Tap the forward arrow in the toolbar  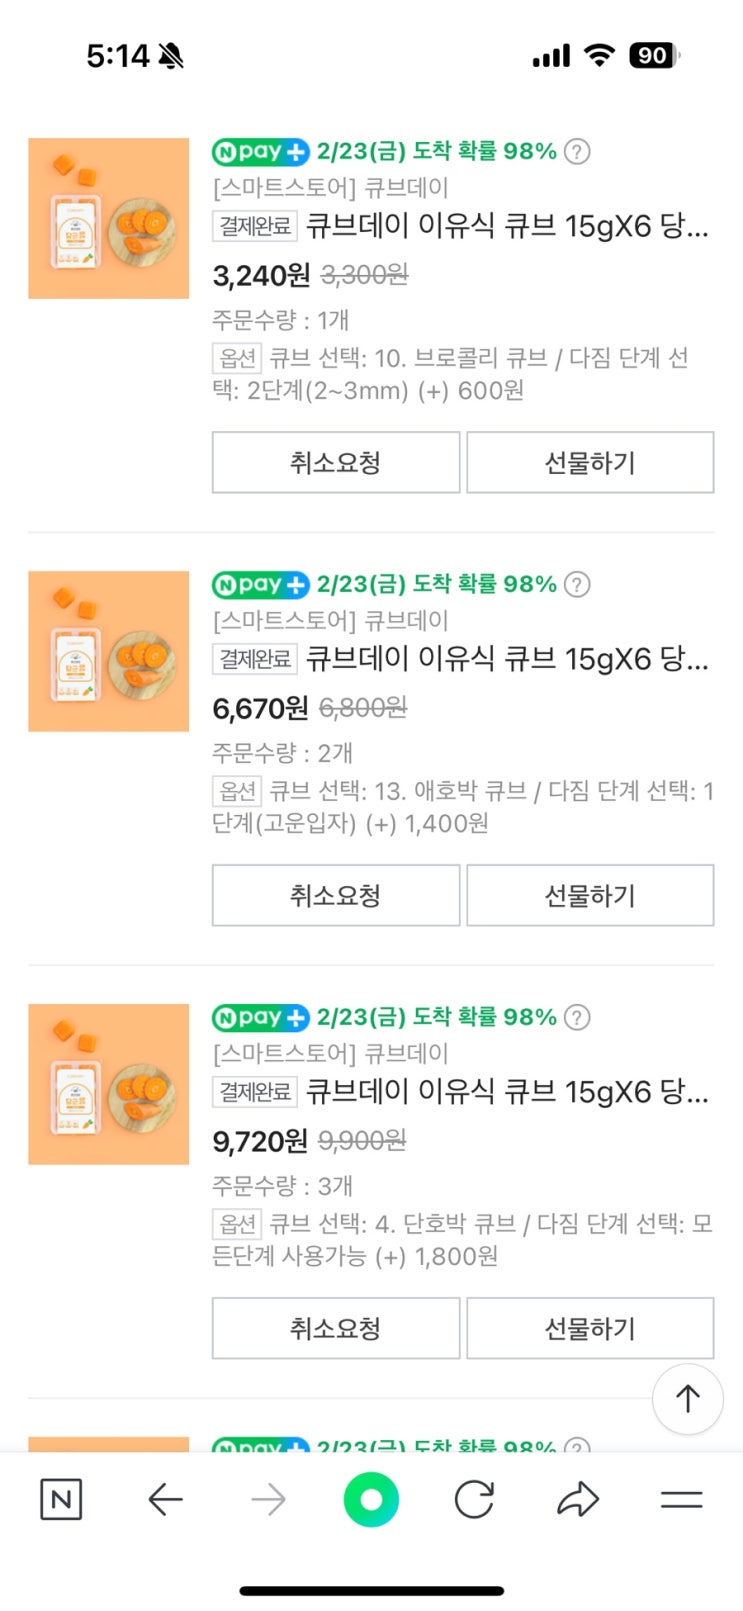point(268,1499)
